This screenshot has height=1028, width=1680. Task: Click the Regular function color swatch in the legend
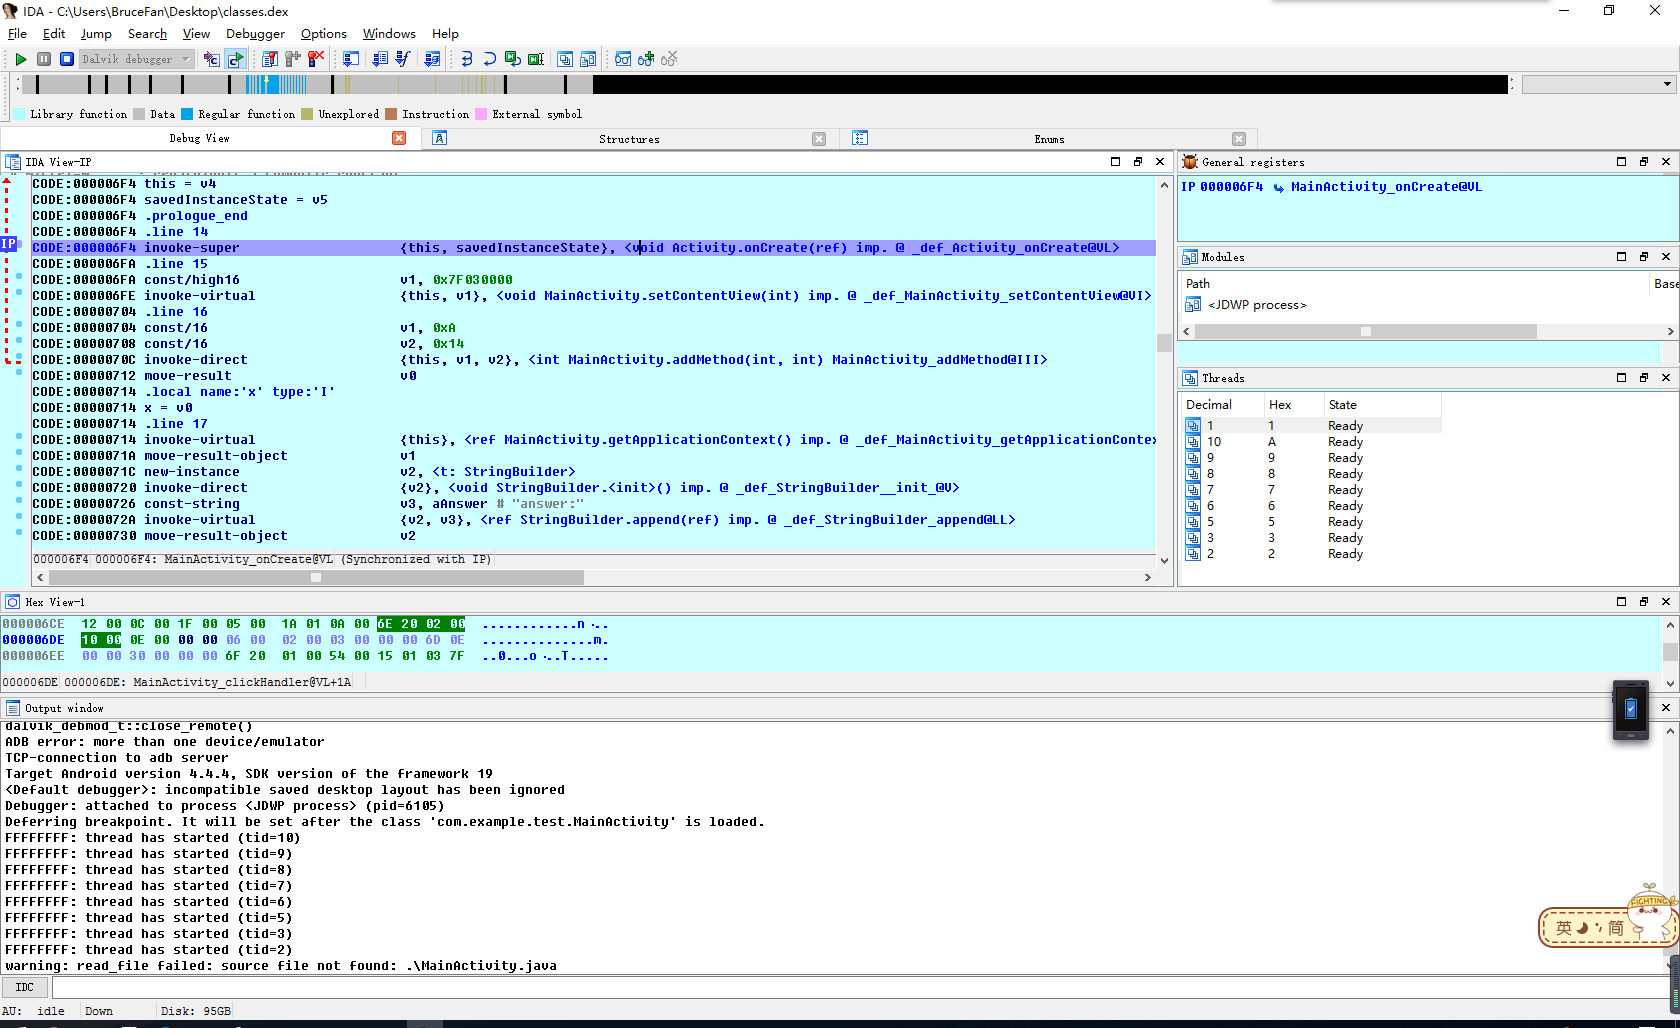(187, 114)
